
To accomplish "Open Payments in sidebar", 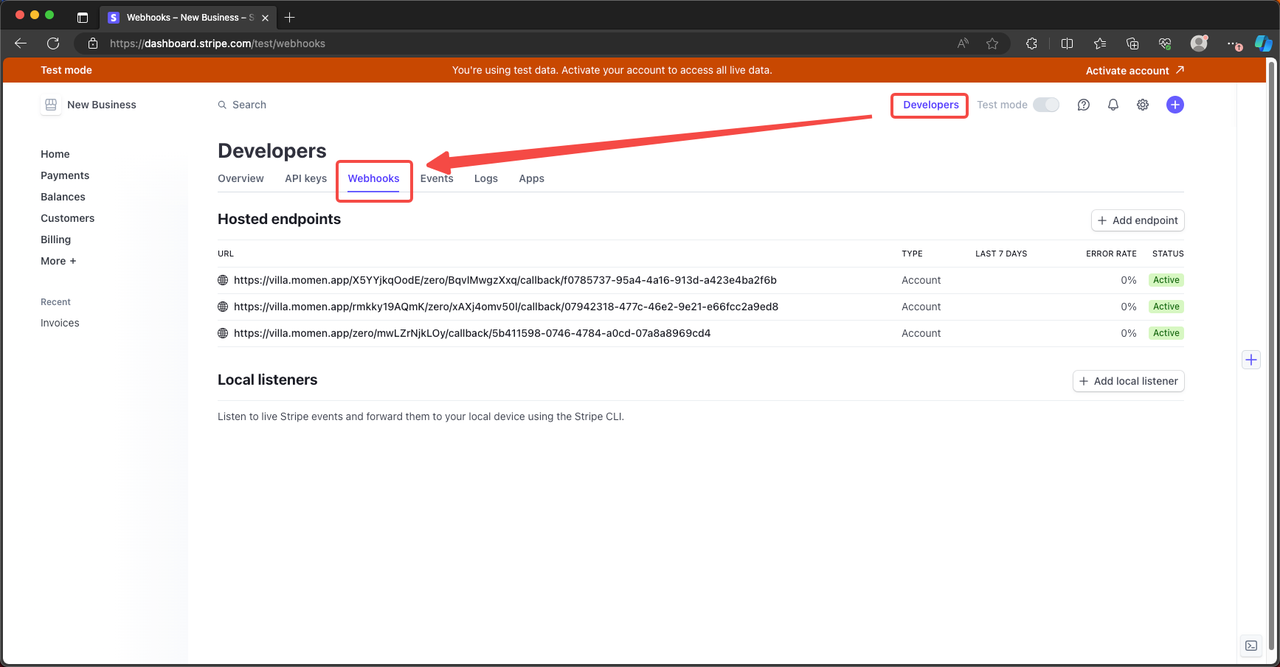I will (65, 176).
